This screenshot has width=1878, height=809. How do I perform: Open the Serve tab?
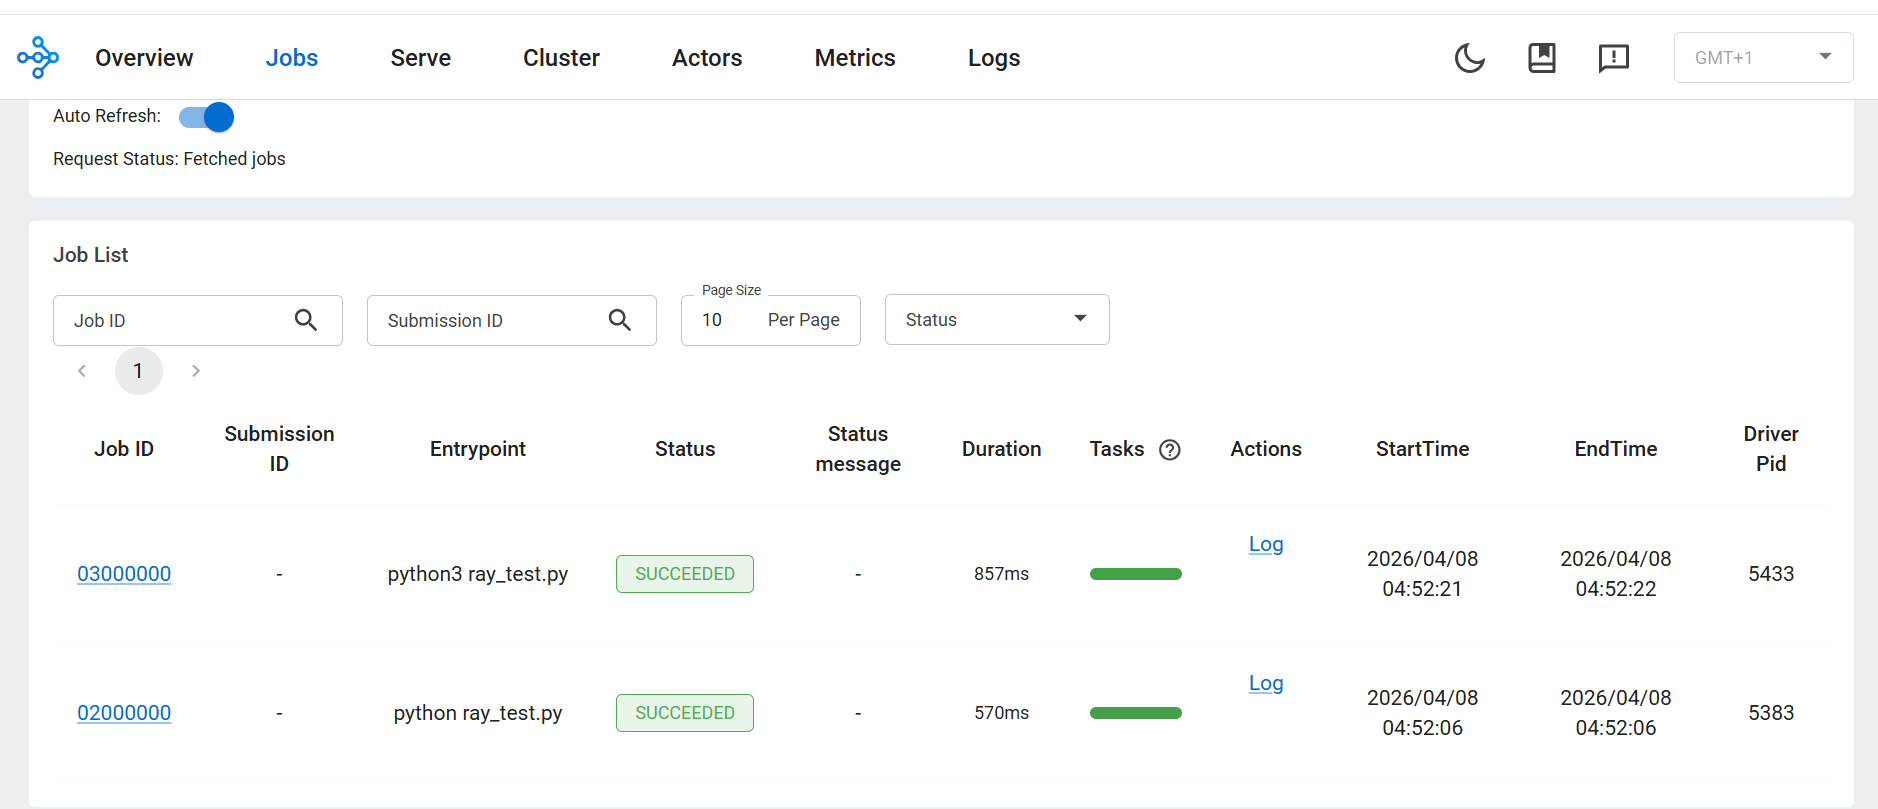tap(421, 58)
